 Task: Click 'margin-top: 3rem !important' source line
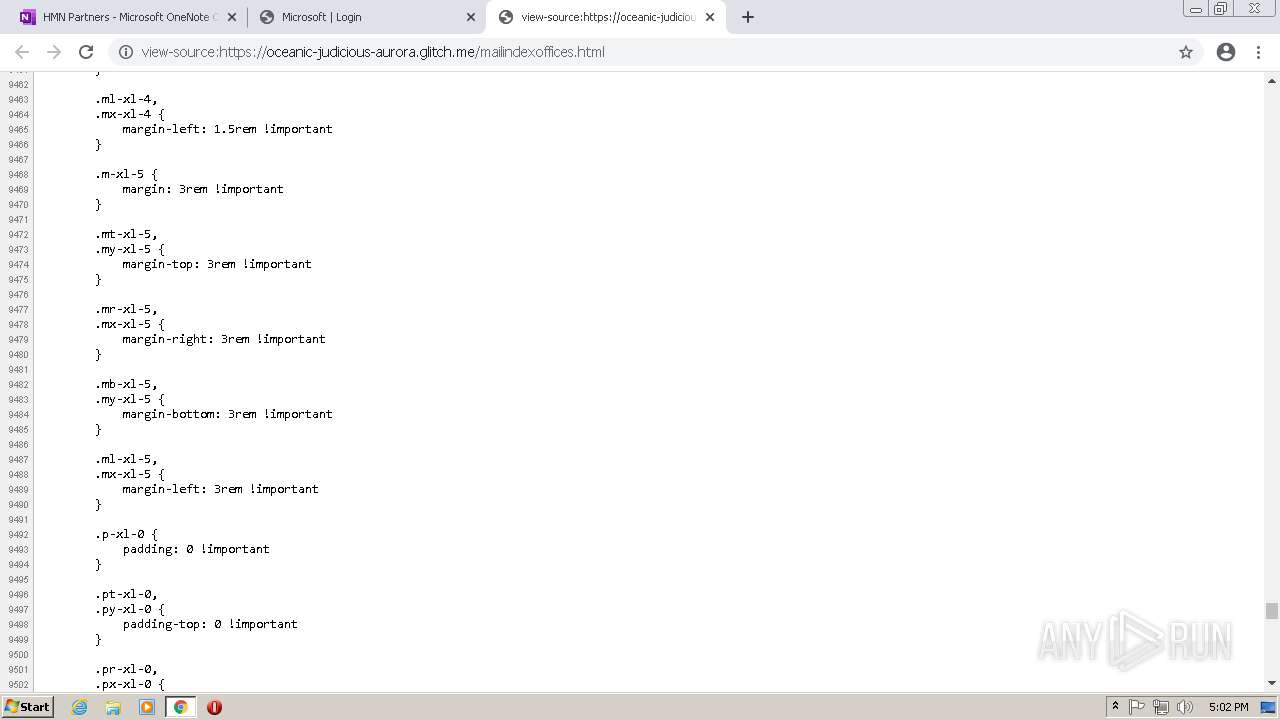tap(217, 264)
